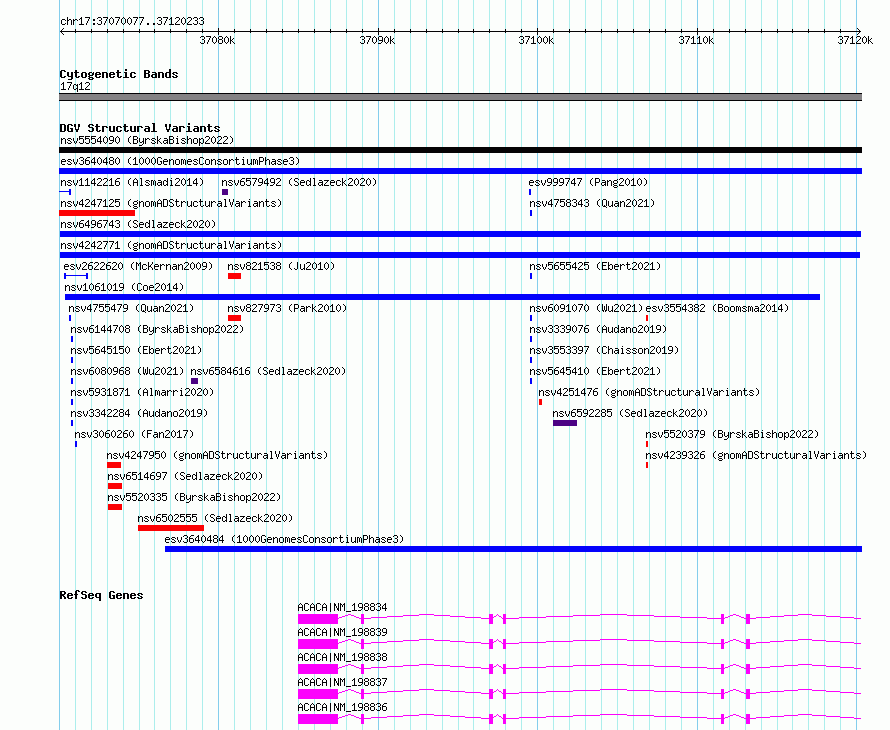This screenshot has height=730, width=890.
Task: Click the 37110k ruler tick label
Action: pos(696,40)
